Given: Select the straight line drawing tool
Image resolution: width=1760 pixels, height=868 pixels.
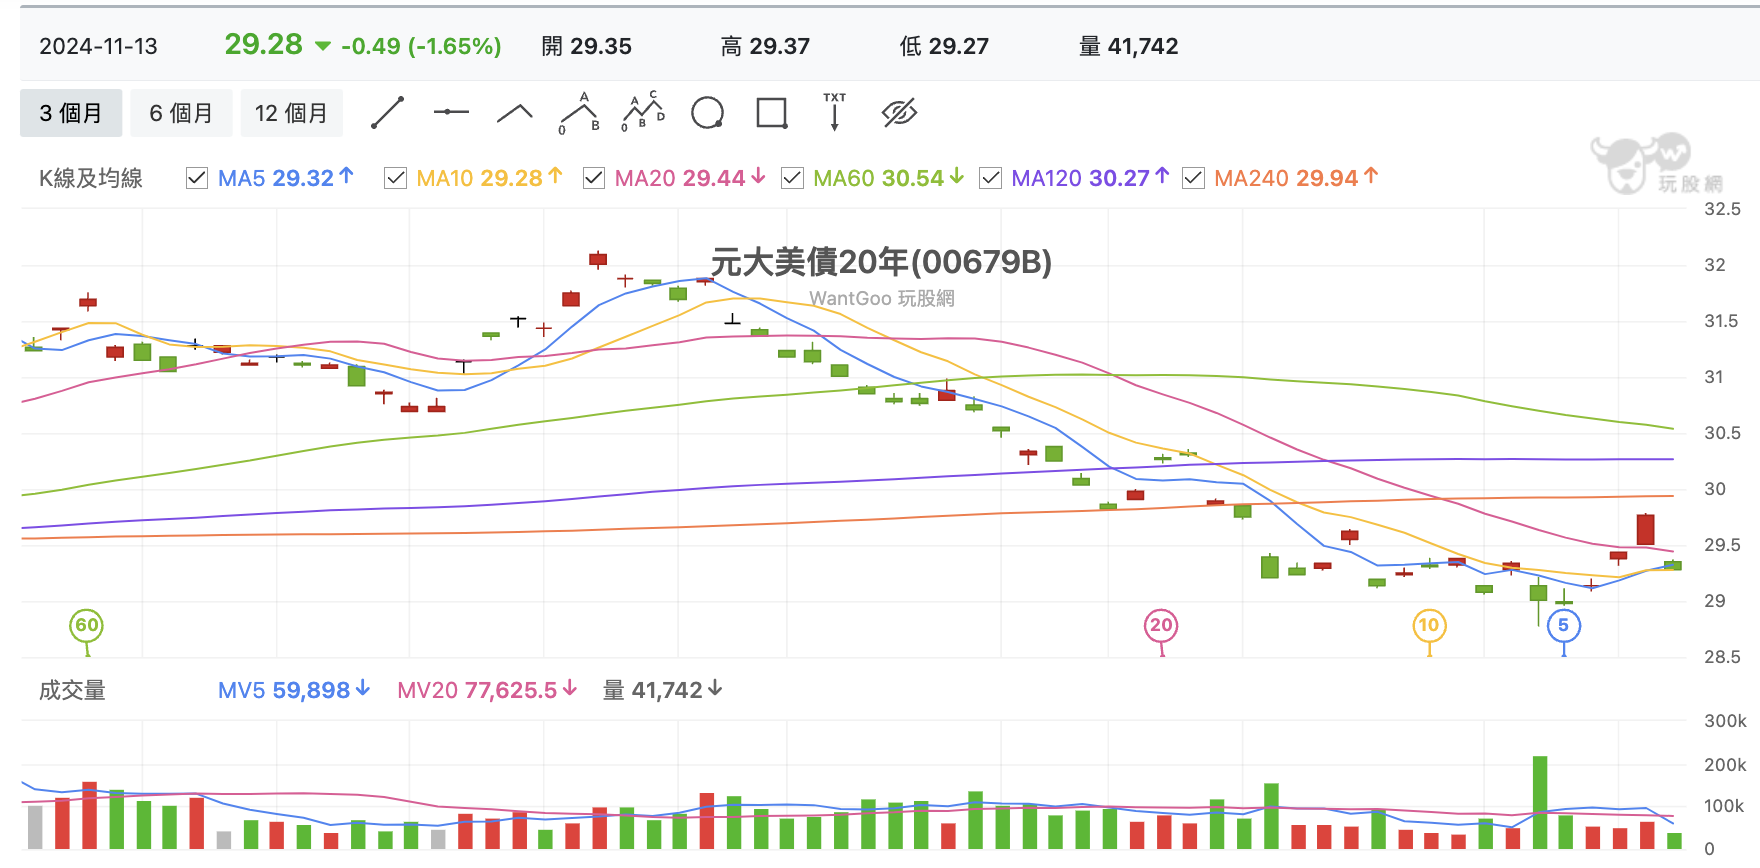Looking at the screenshot, I should 387,113.
